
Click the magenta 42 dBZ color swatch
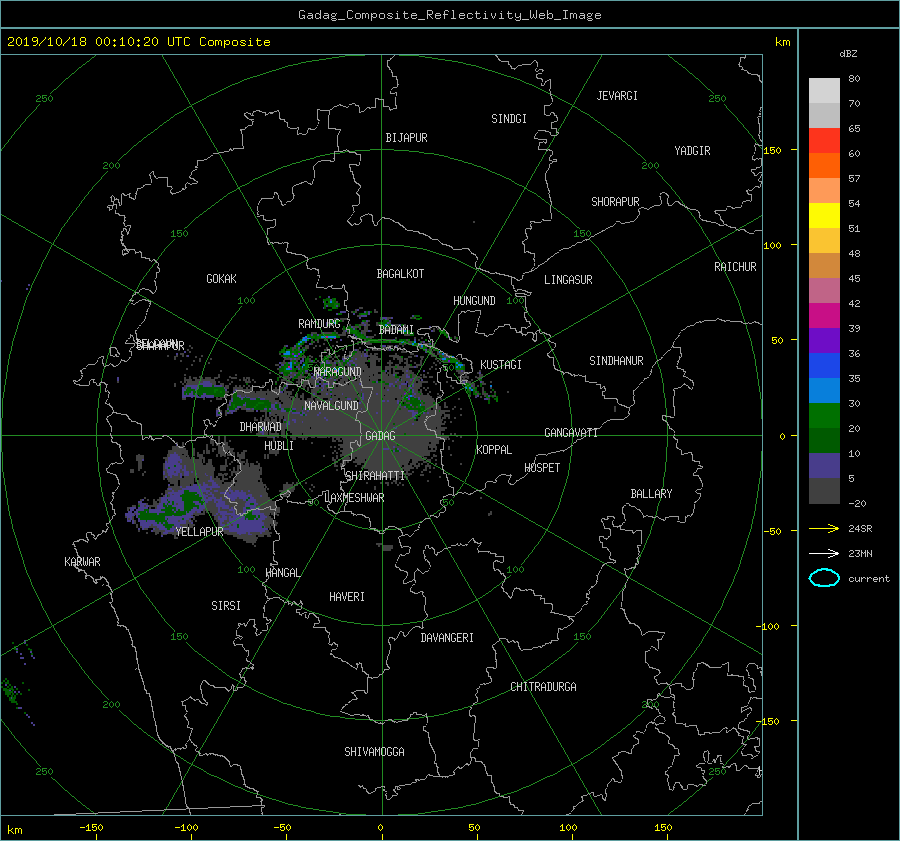point(824,315)
